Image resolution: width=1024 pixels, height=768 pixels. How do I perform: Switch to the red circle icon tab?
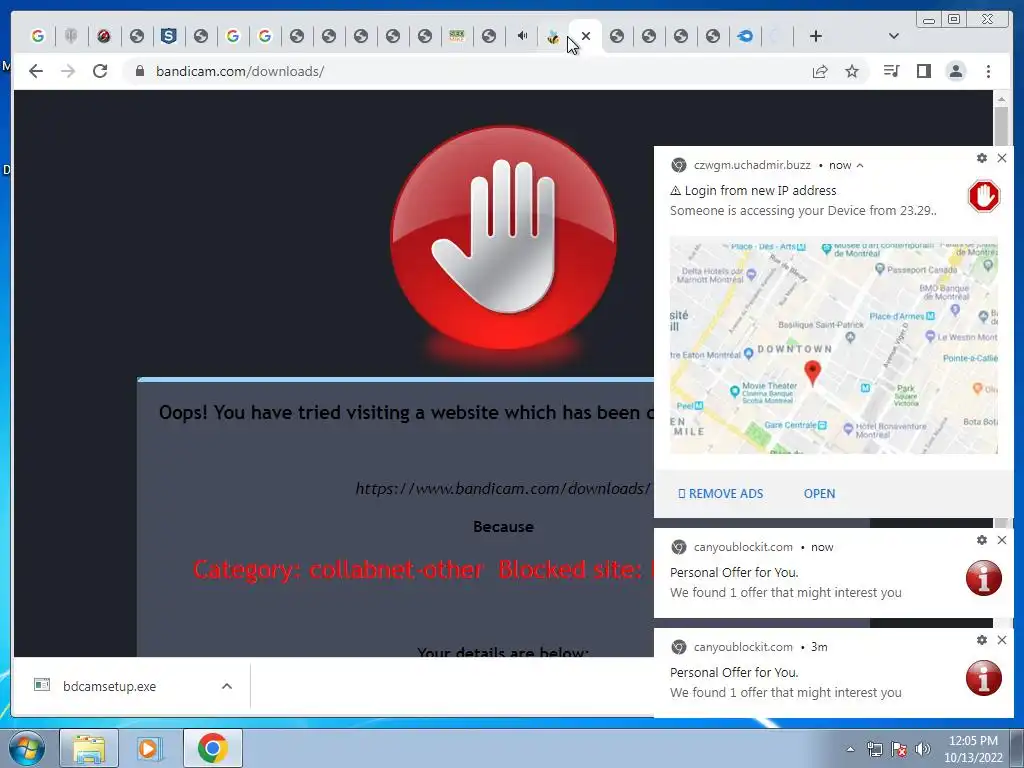point(104,37)
